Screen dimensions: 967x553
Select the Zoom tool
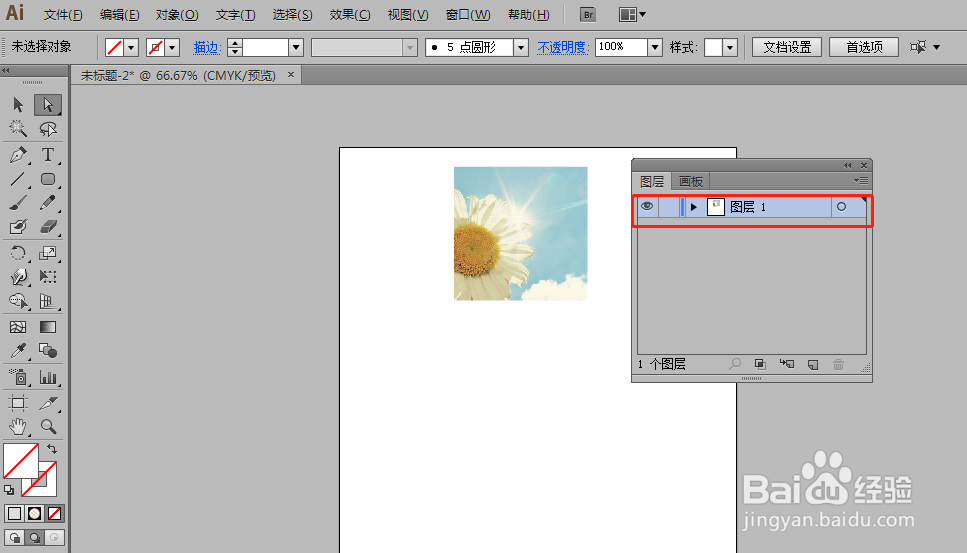[x=47, y=427]
